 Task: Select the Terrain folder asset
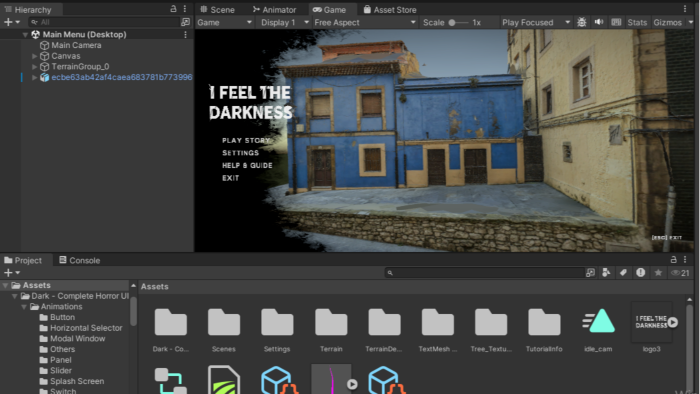(331, 330)
